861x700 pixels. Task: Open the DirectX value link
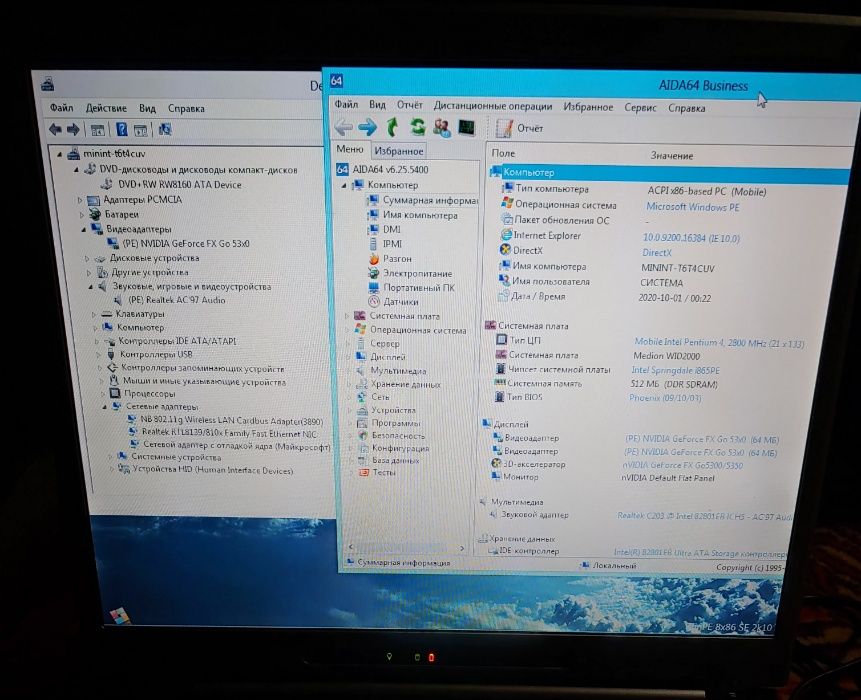pyautogui.click(x=657, y=253)
